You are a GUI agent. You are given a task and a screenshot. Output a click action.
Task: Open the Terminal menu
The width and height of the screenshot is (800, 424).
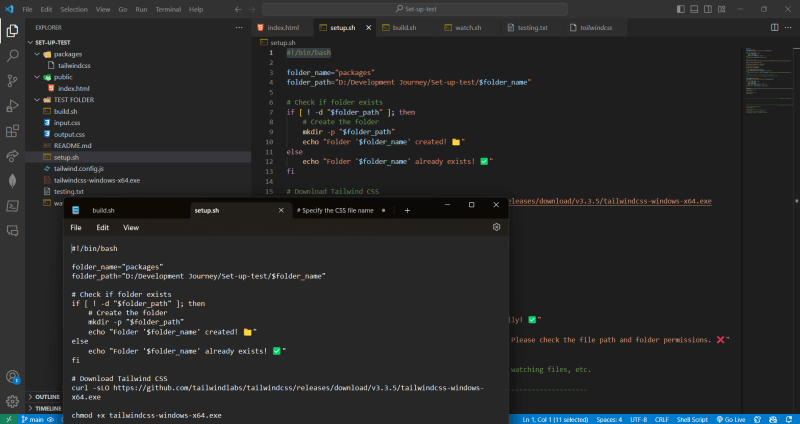point(168,9)
